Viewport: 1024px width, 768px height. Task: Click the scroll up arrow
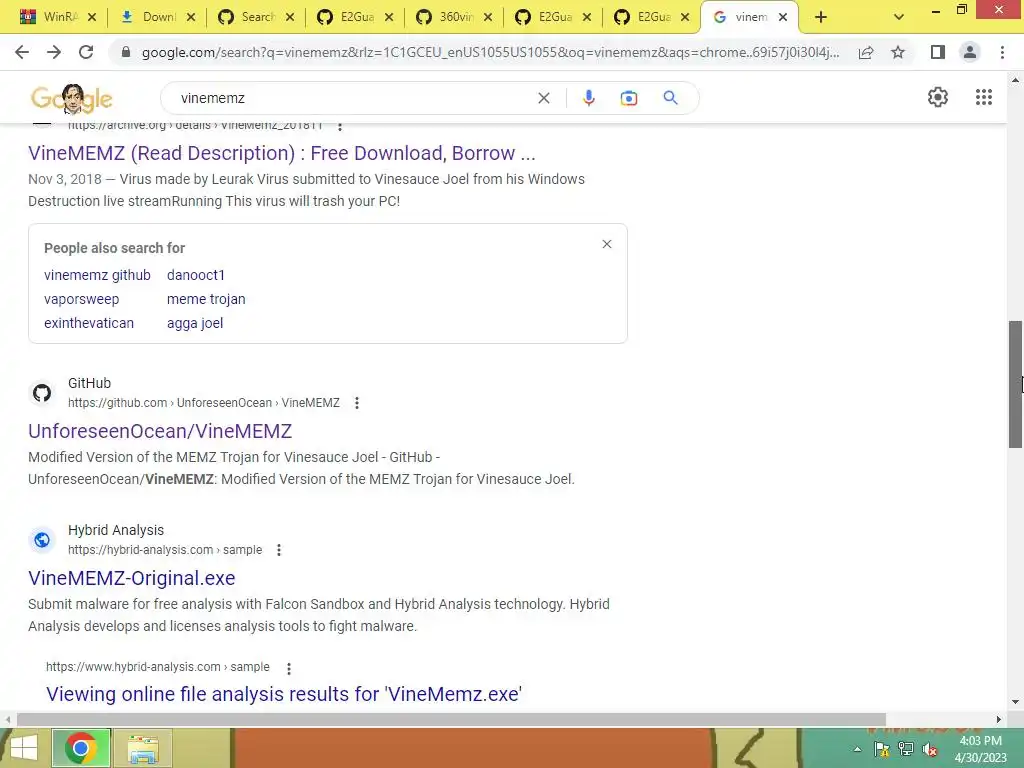coord(1015,80)
